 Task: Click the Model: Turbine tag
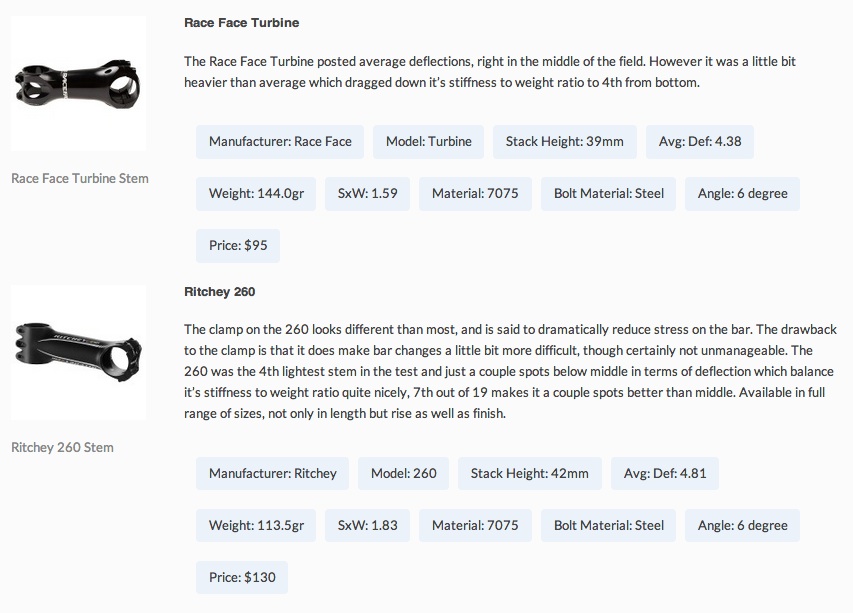429,142
